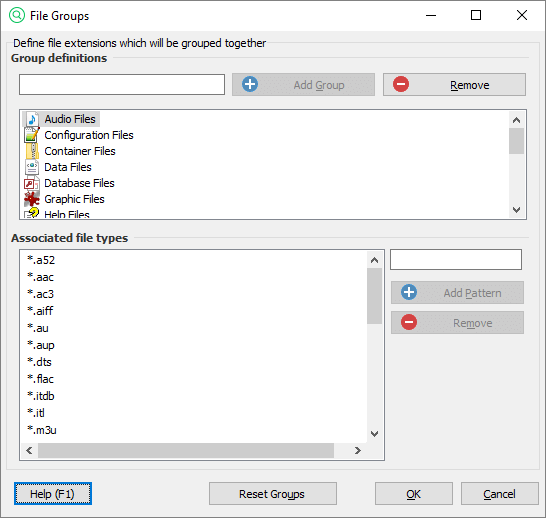Select the *.flac pattern
Screen dimensions: 546x518
coord(40,379)
